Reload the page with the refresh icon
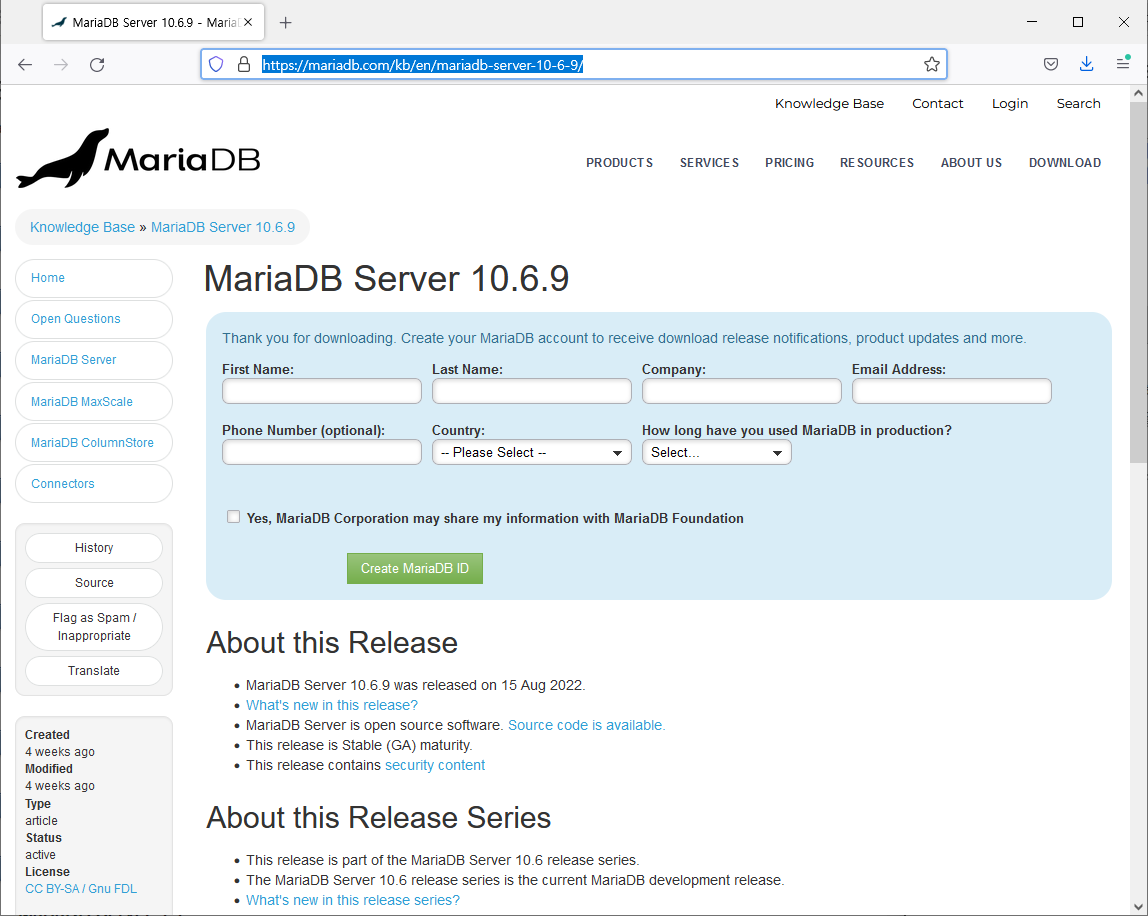1148x916 pixels. click(x=97, y=64)
